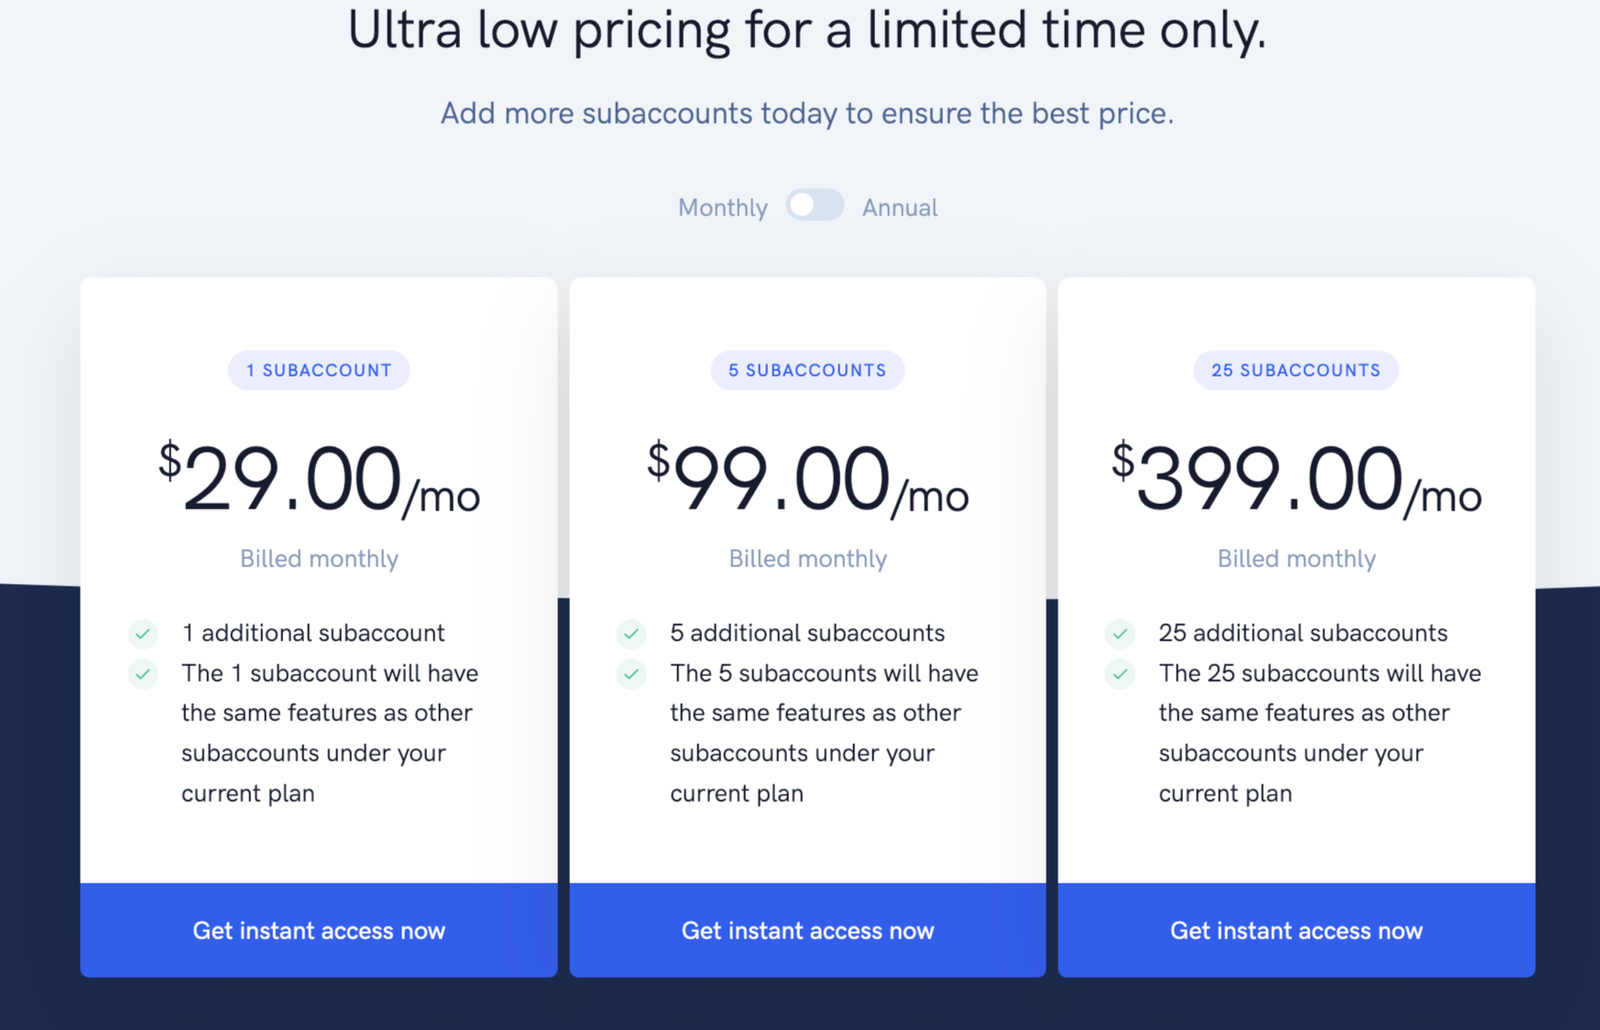Get instant access for the $99.00 plan
The image size is (1600, 1030).
(808, 930)
